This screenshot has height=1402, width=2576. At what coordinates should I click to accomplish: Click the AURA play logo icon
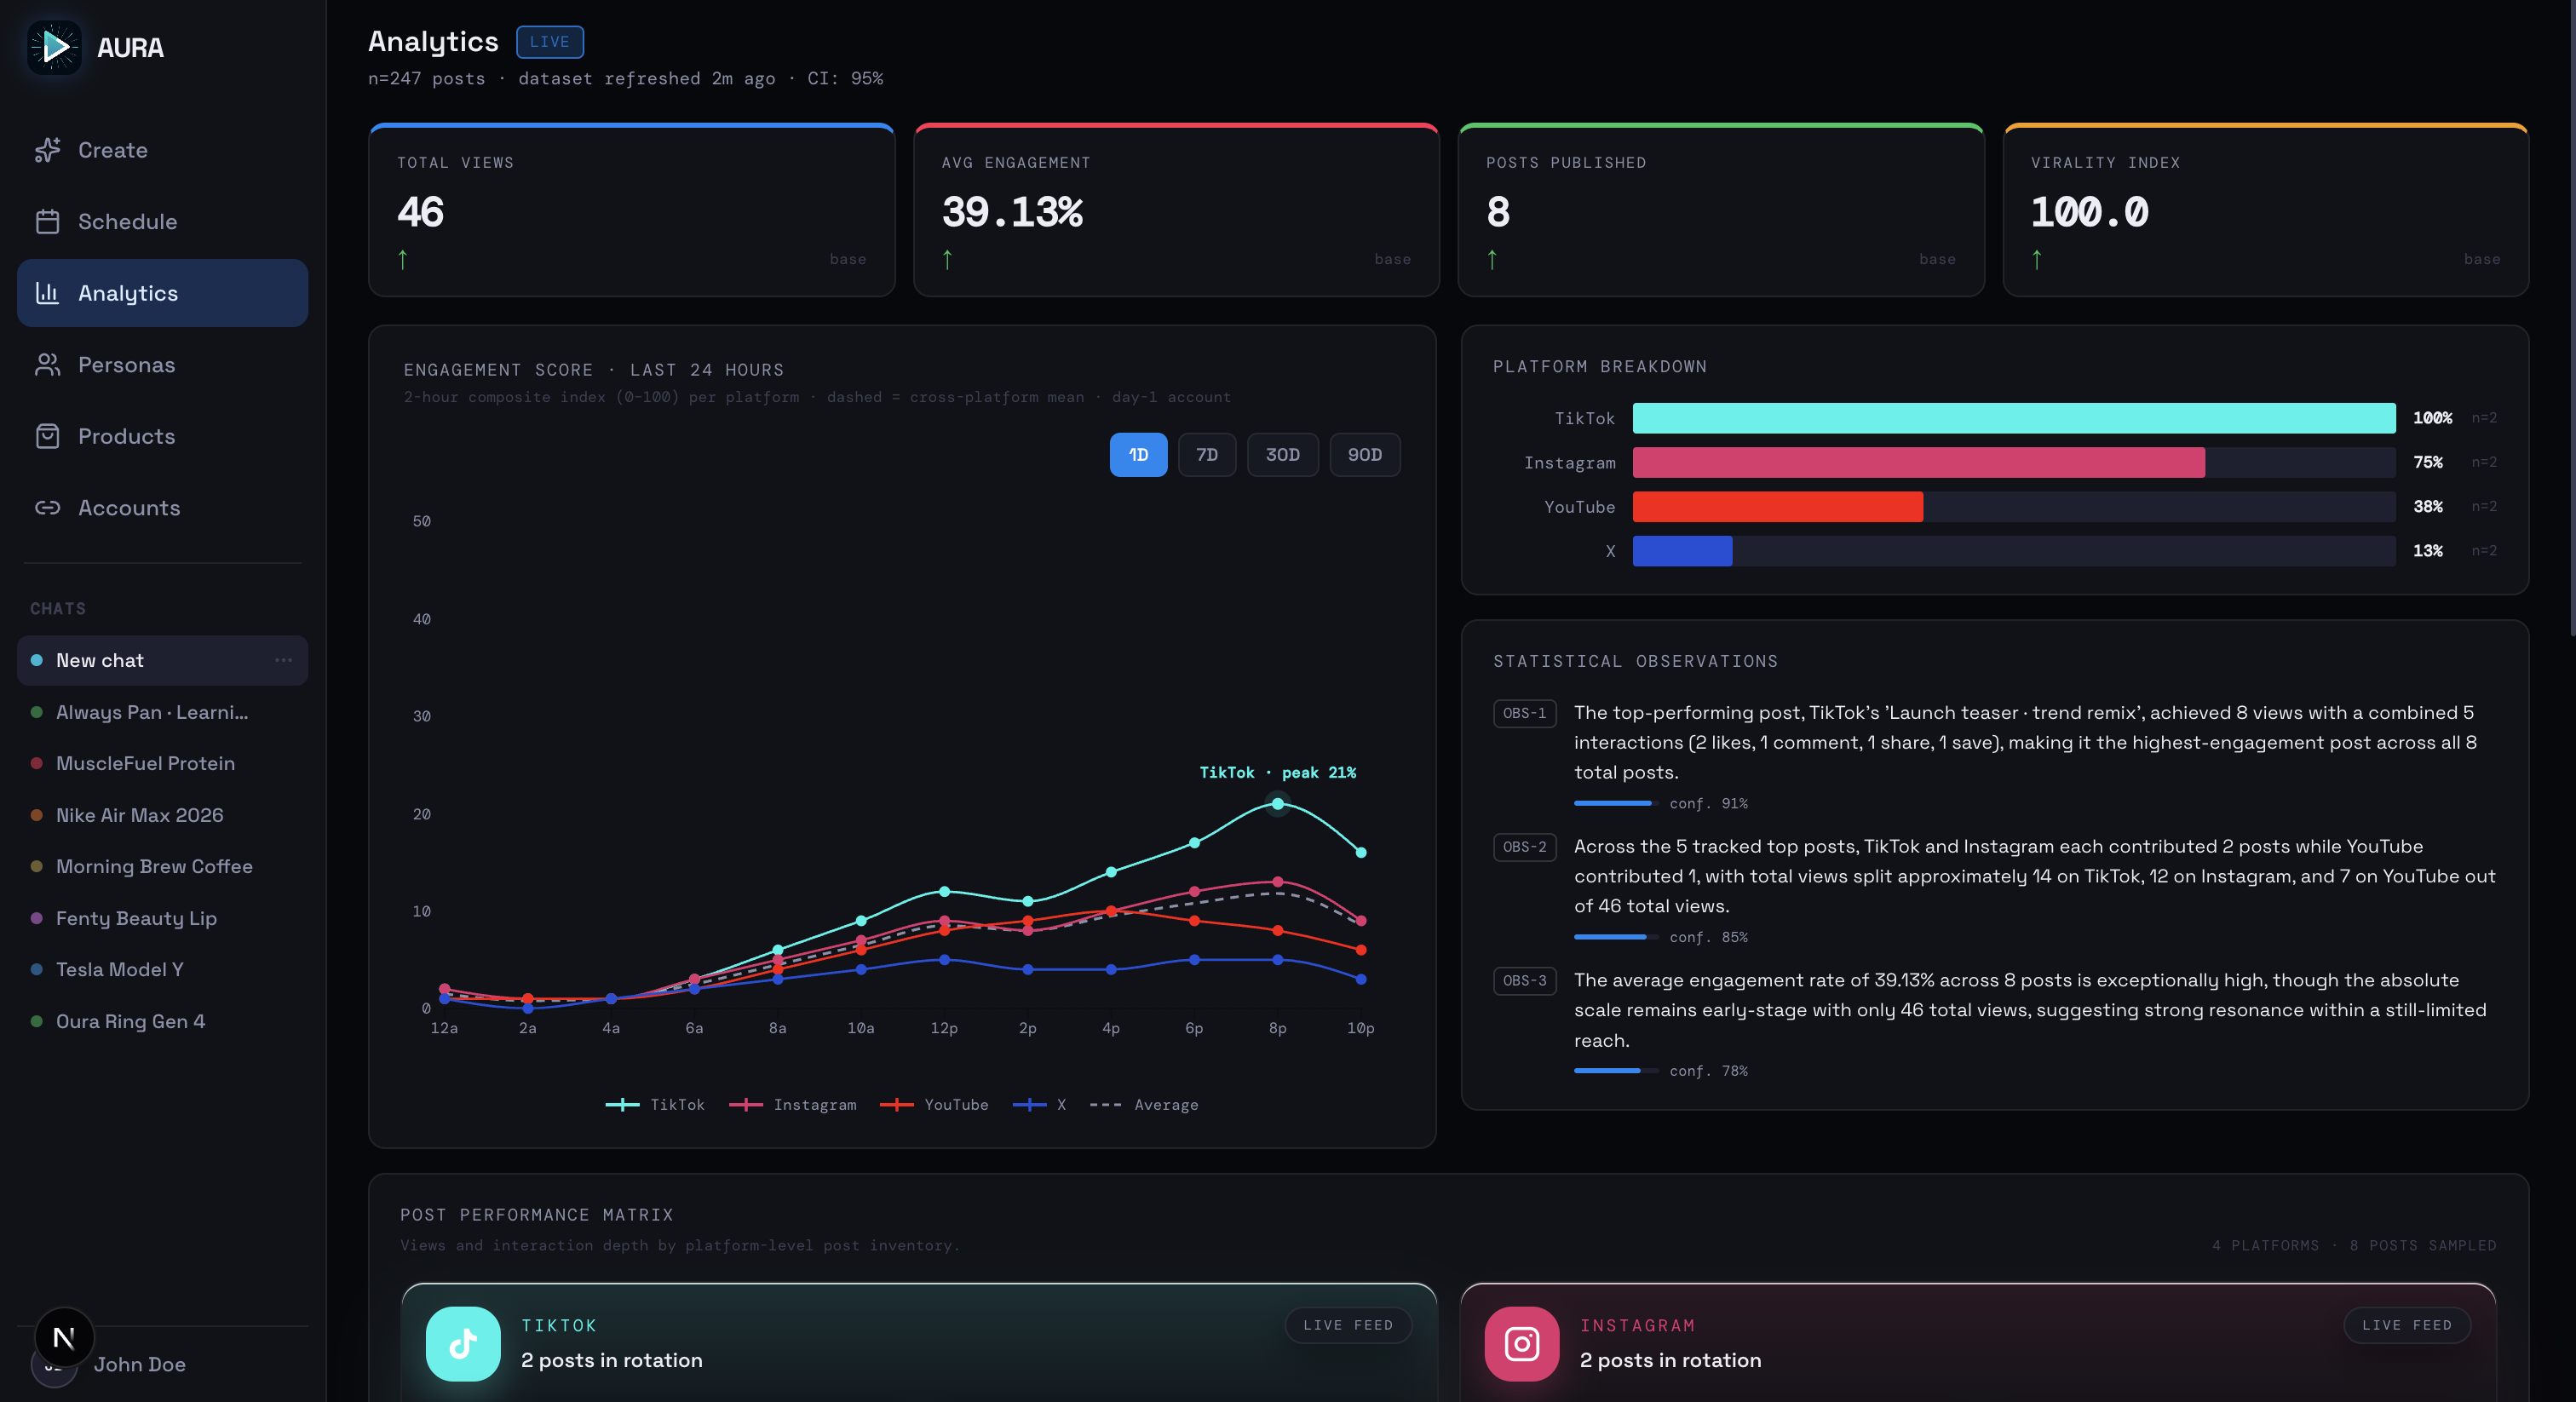point(54,47)
